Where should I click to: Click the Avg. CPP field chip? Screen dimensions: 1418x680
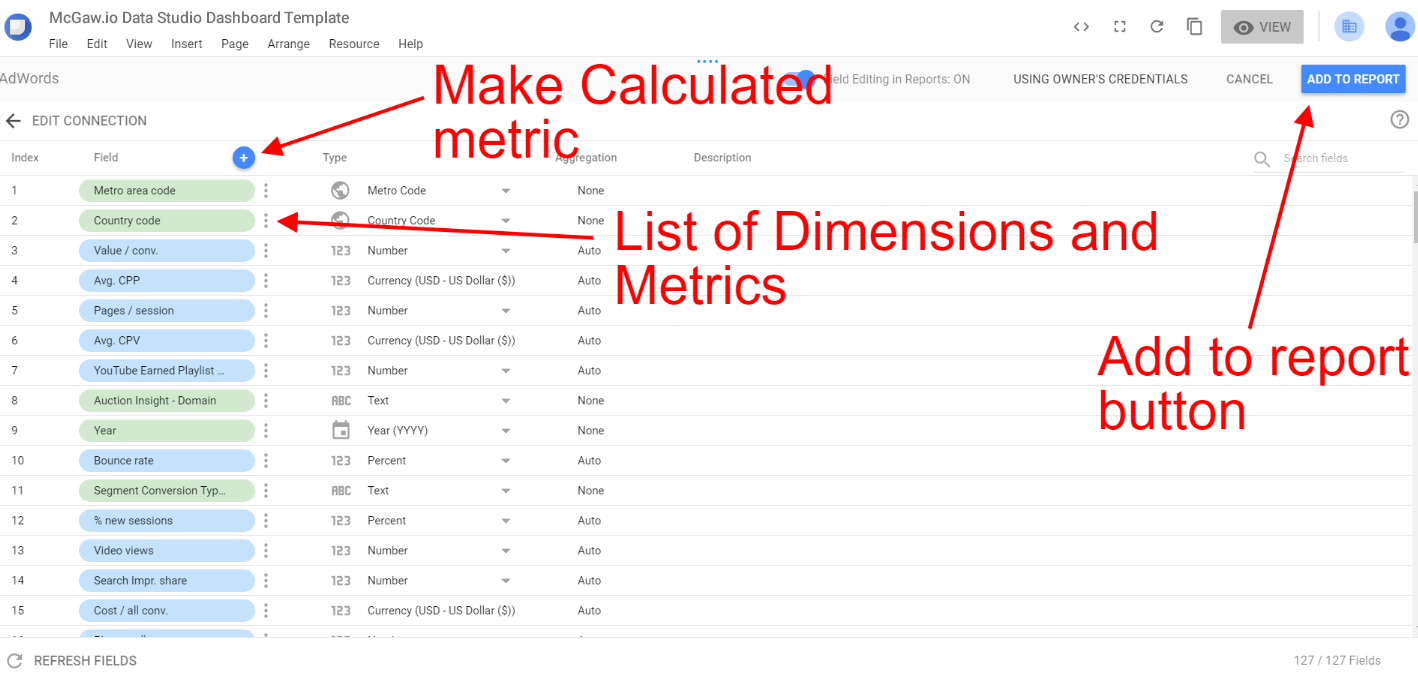click(167, 280)
